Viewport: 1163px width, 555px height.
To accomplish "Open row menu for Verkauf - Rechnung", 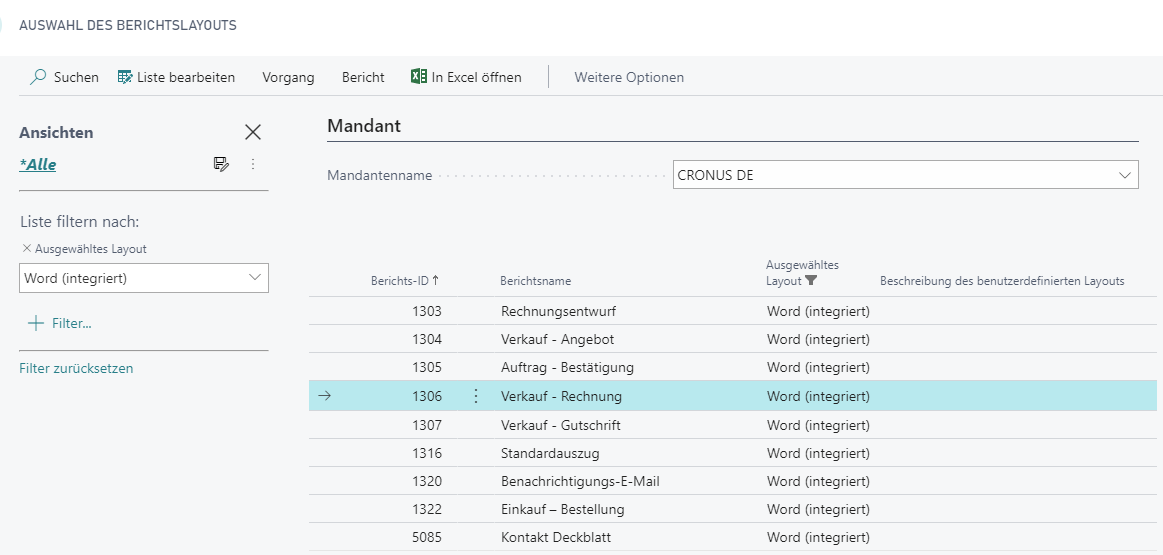I will click(x=475, y=396).
